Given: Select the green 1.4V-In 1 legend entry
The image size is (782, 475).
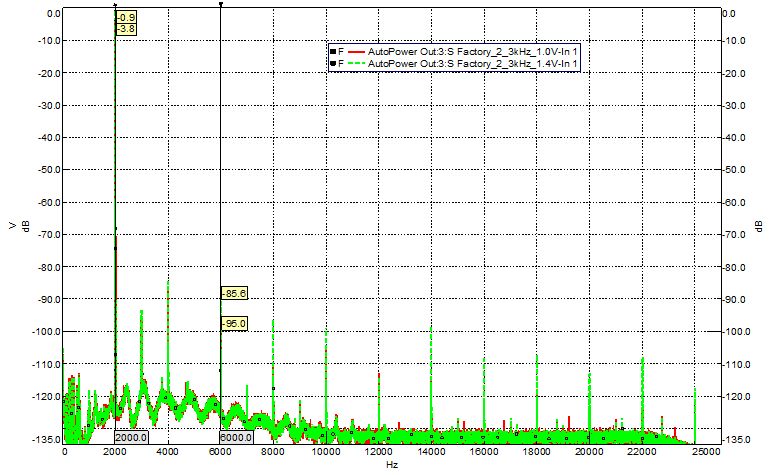Looking at the screenshot, I should click(453, 63).
